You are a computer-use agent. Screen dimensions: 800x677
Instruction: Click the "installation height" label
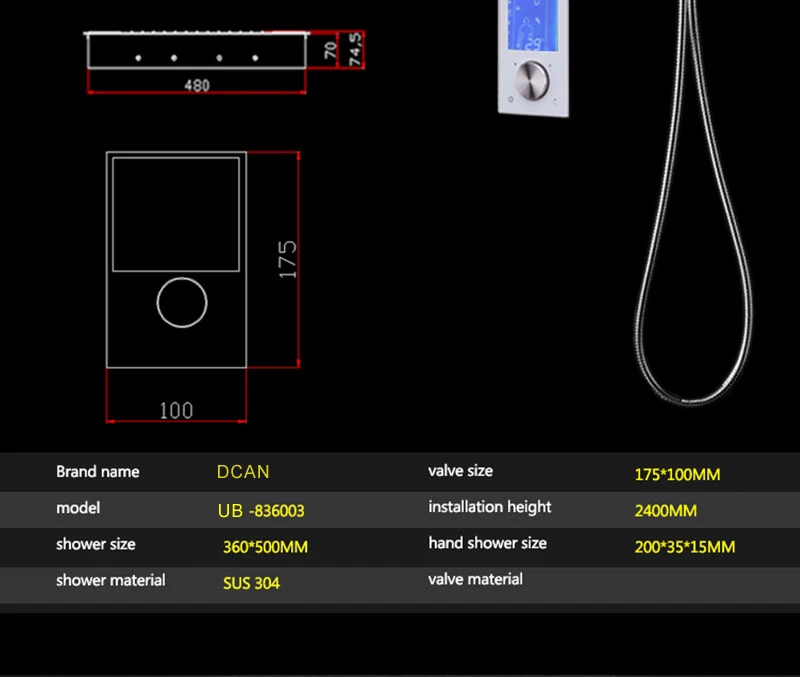tap(489, 507)
